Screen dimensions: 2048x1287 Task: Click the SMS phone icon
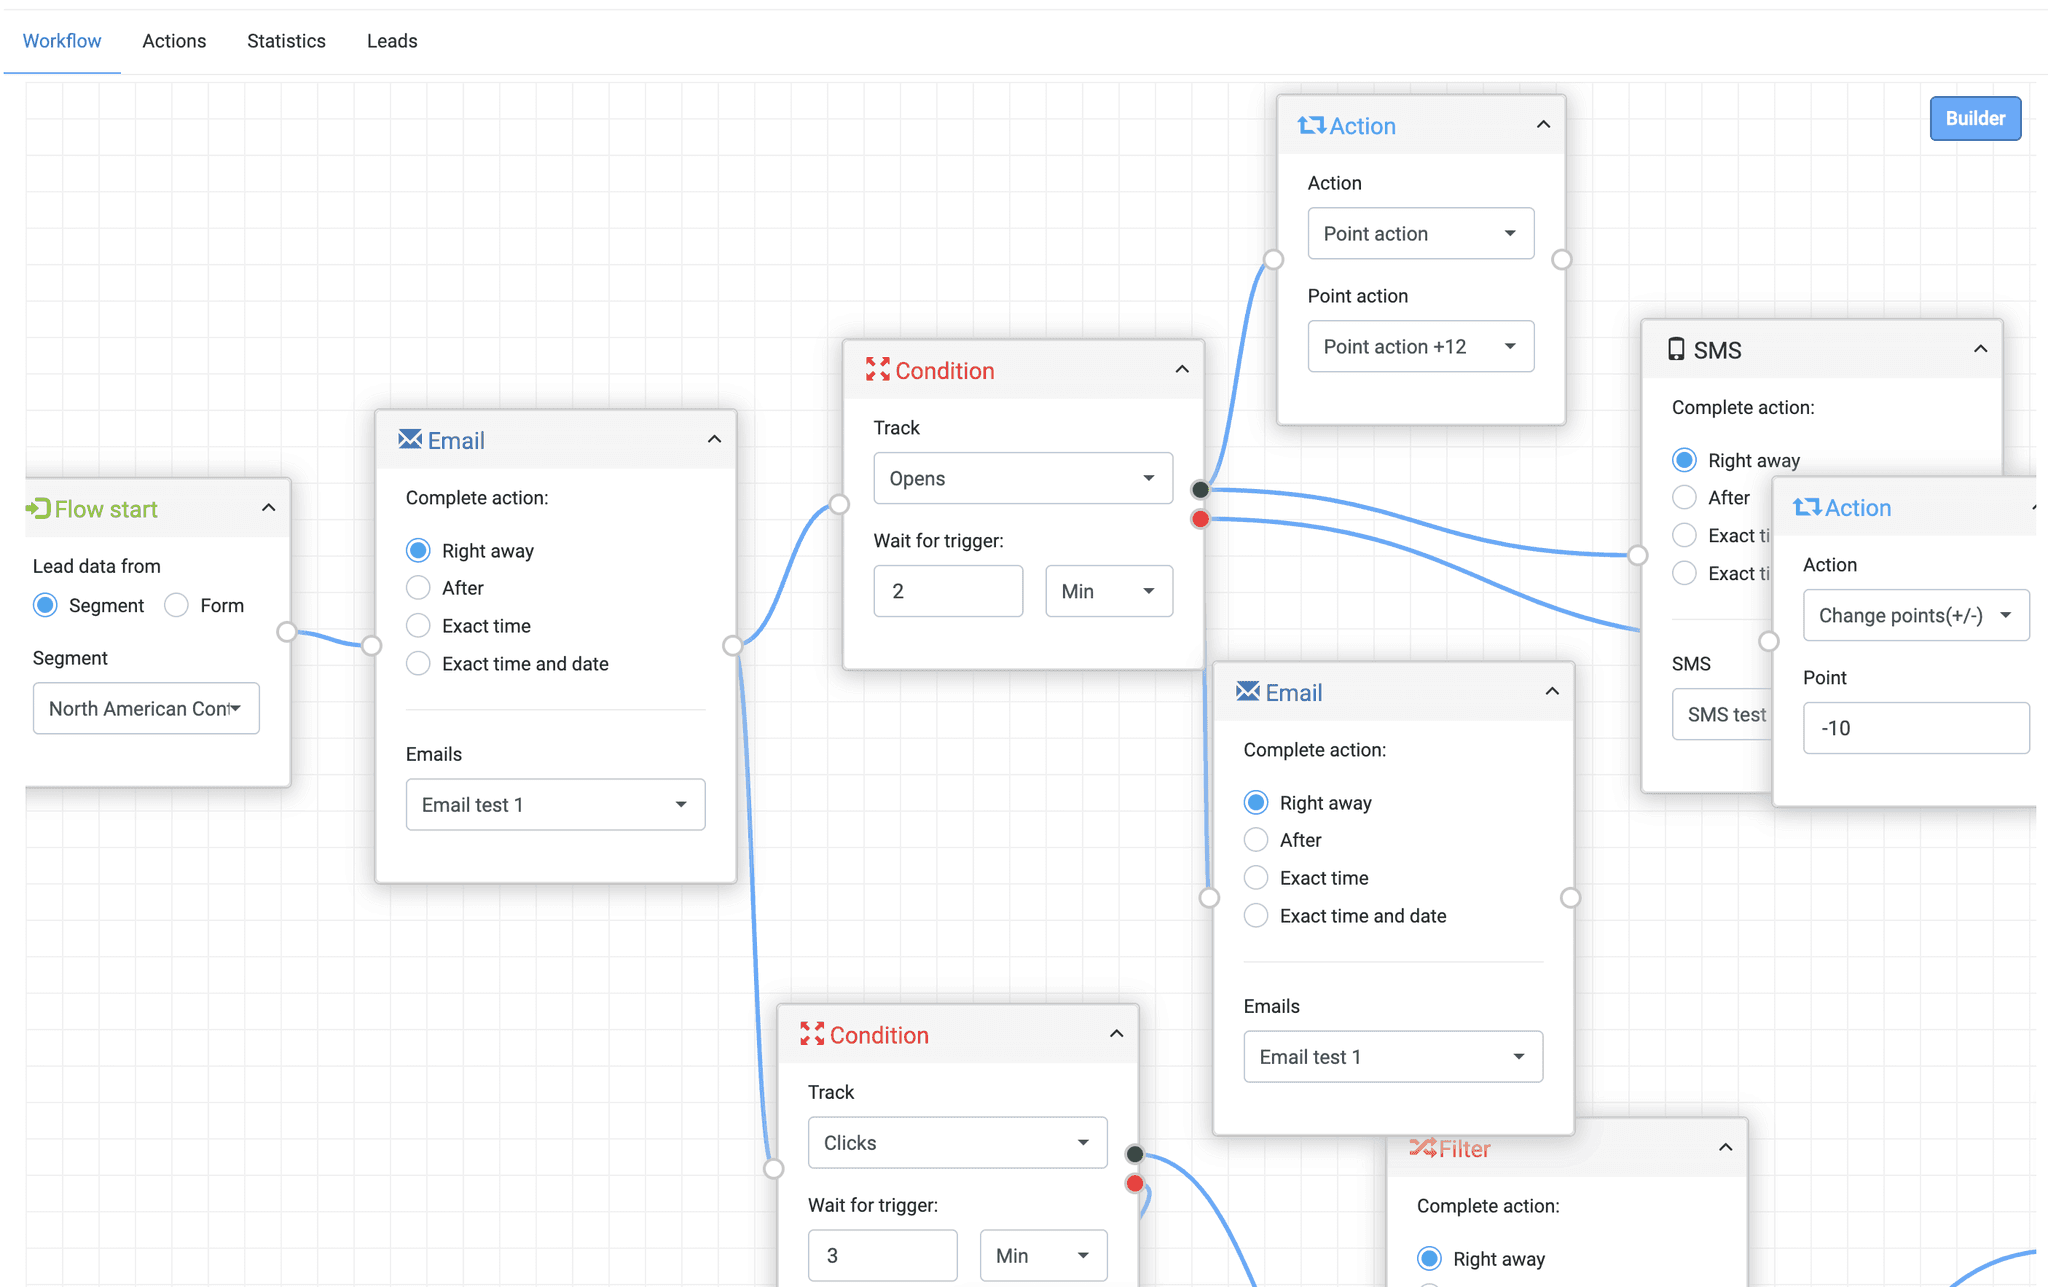coord(1676,349)
